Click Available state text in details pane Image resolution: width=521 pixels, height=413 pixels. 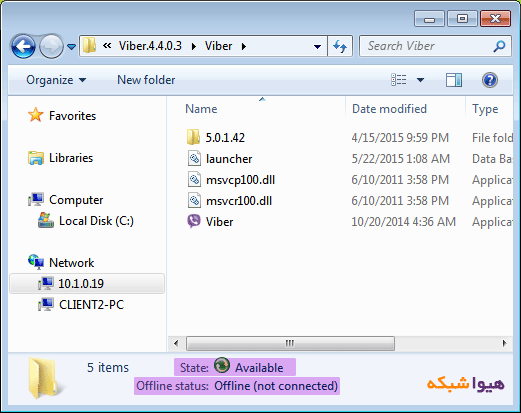[x=259, y=368]
